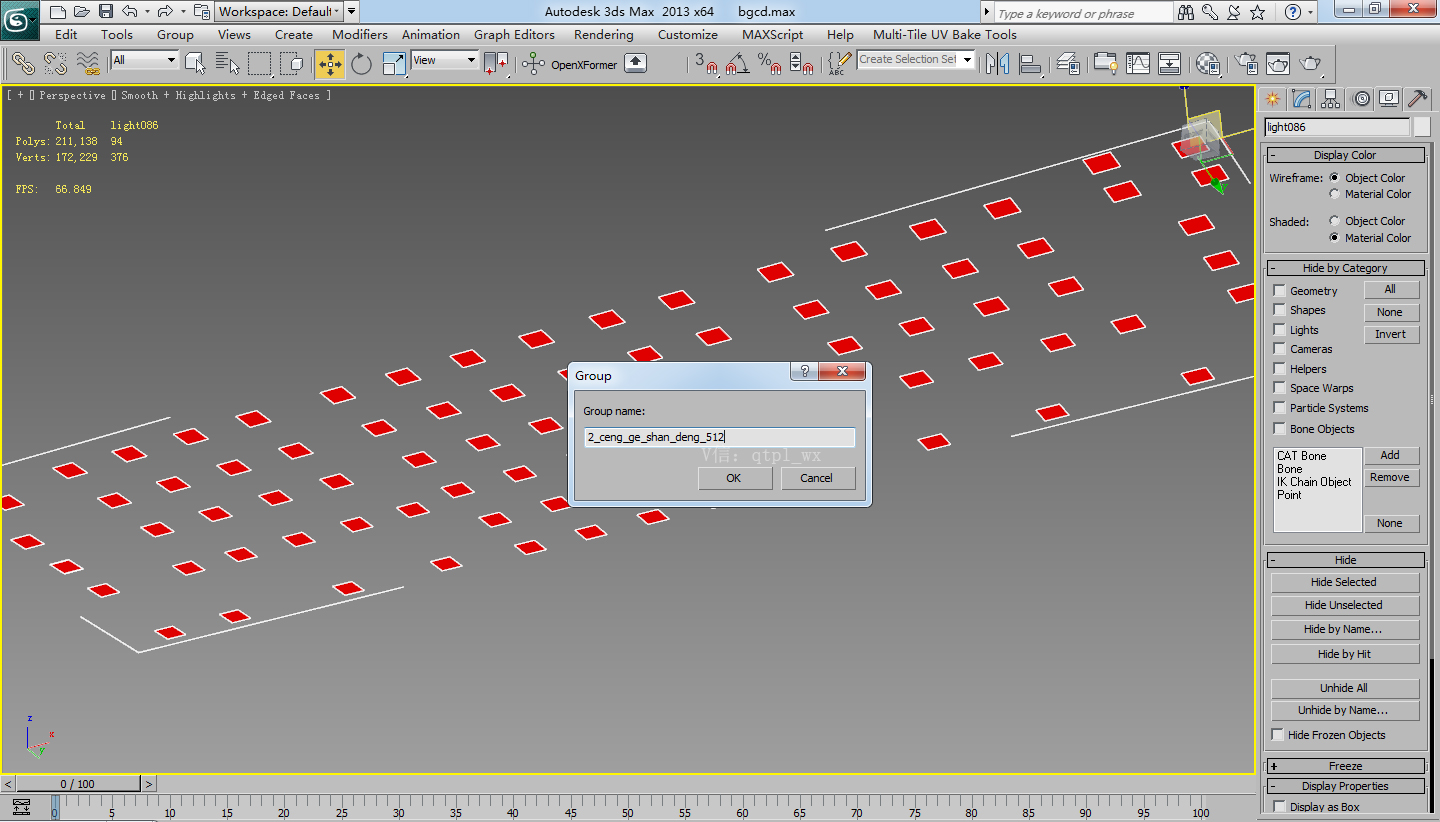Image resolution: width=1440 pixels, height=822 pixels.
Task: Select the Select and Link tool
Action: tap(23, 64)
